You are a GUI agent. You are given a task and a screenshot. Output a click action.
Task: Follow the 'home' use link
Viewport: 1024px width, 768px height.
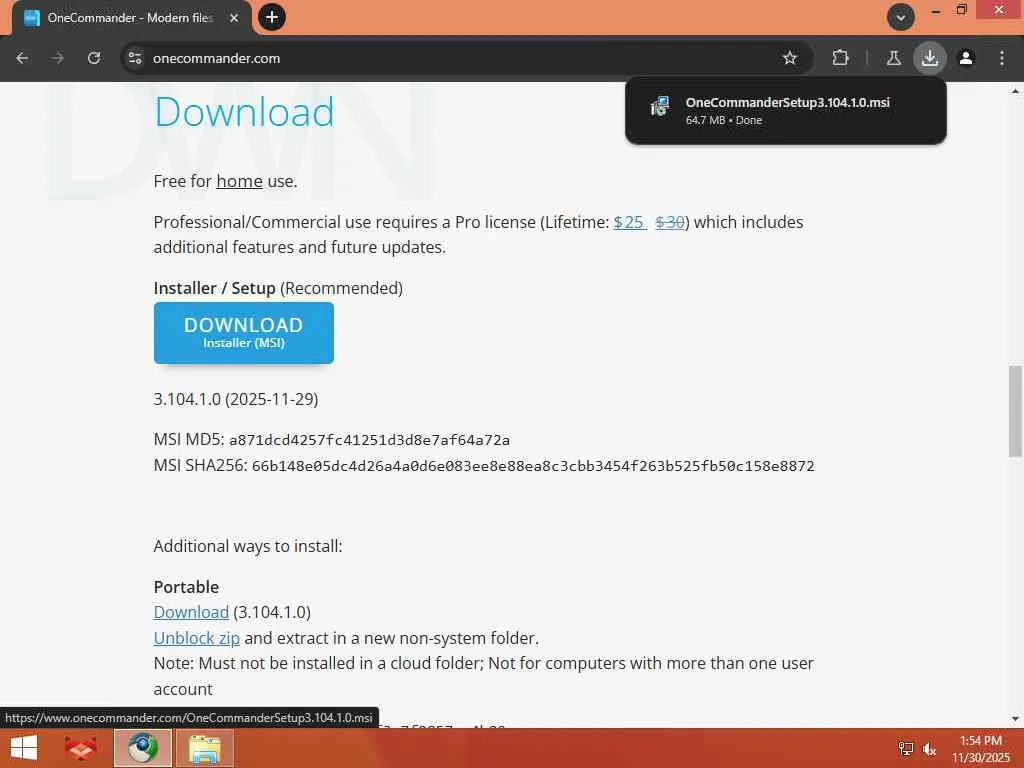pos(239,182)
